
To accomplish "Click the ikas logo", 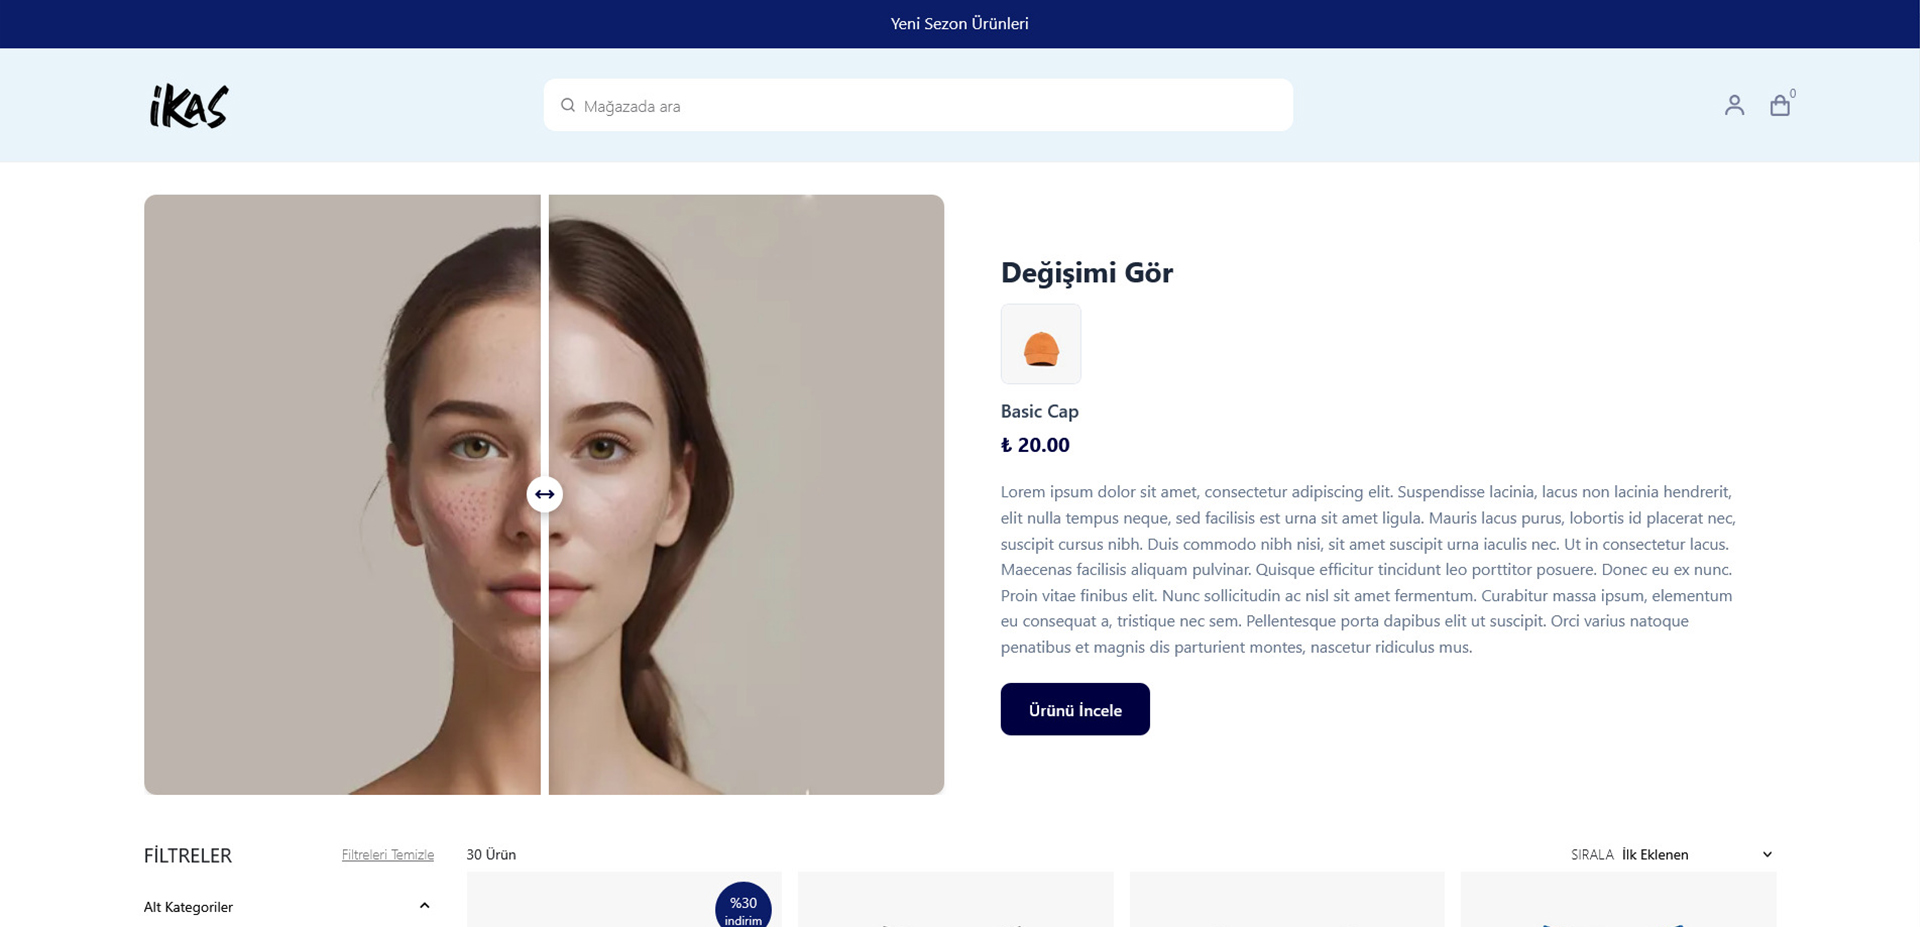I will [x=189, y=106].
